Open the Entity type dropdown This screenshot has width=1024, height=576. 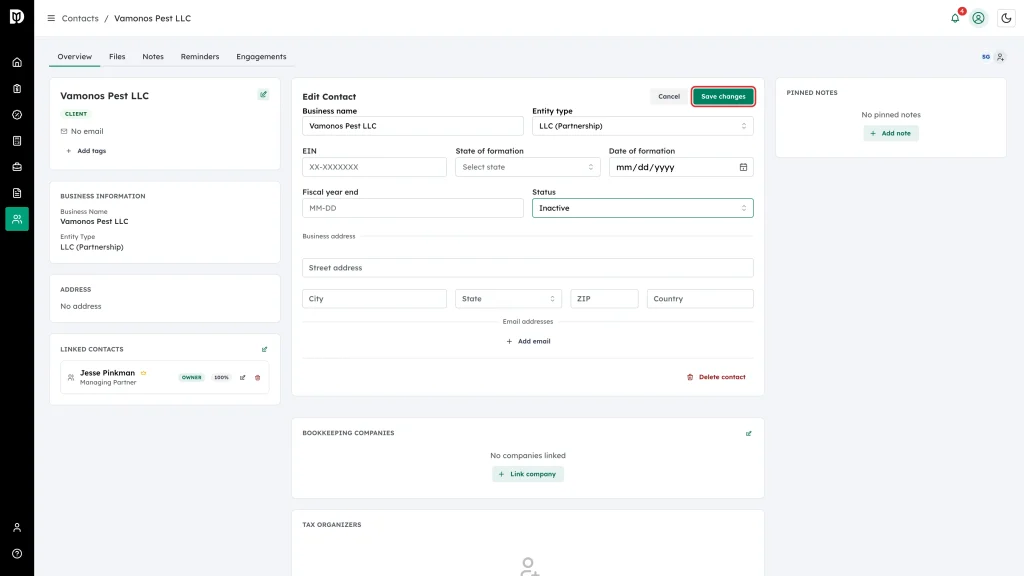[x=643, y=126]
